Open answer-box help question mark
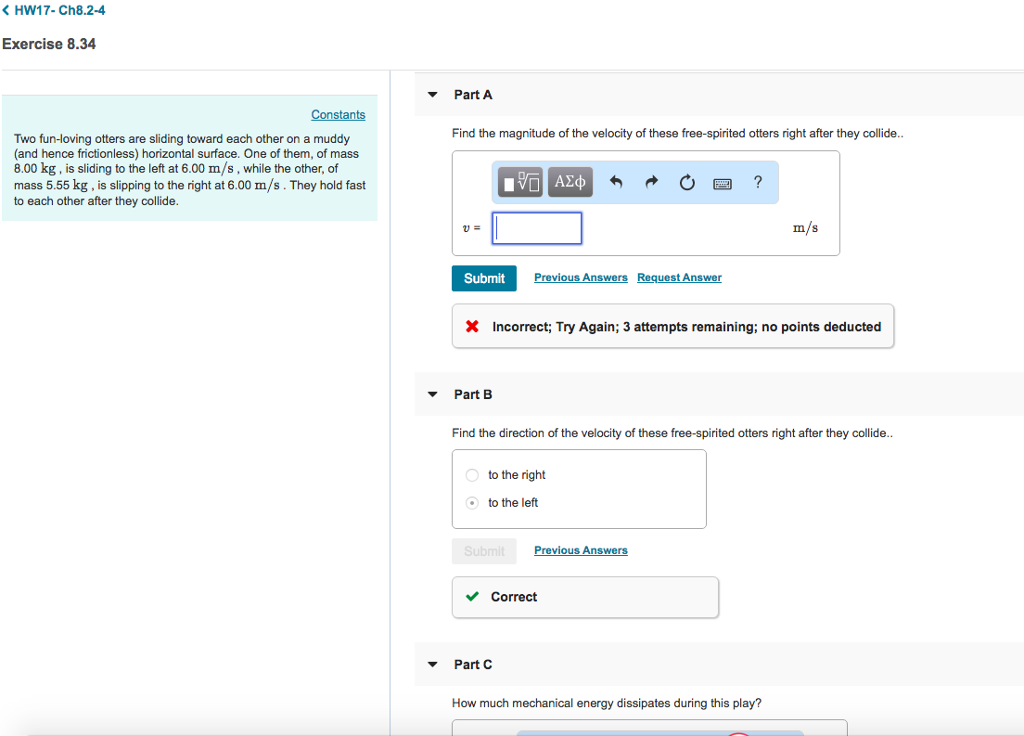This screenshot has height=736, width=1024. pyautogui.click(x=758, y=182)
